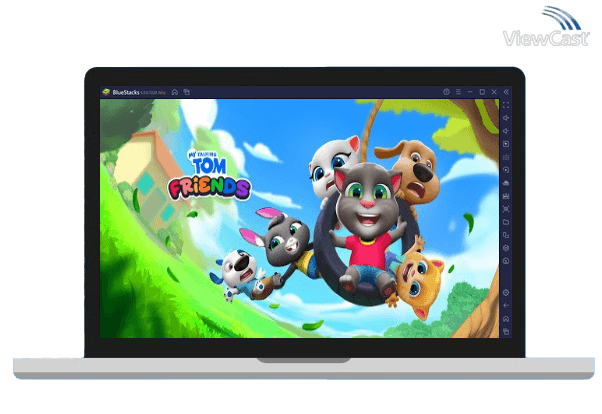Go to Android home via sidebar bottom icon
The width and height of the screenshot is (602, 414).
click(x=506, y=319)
